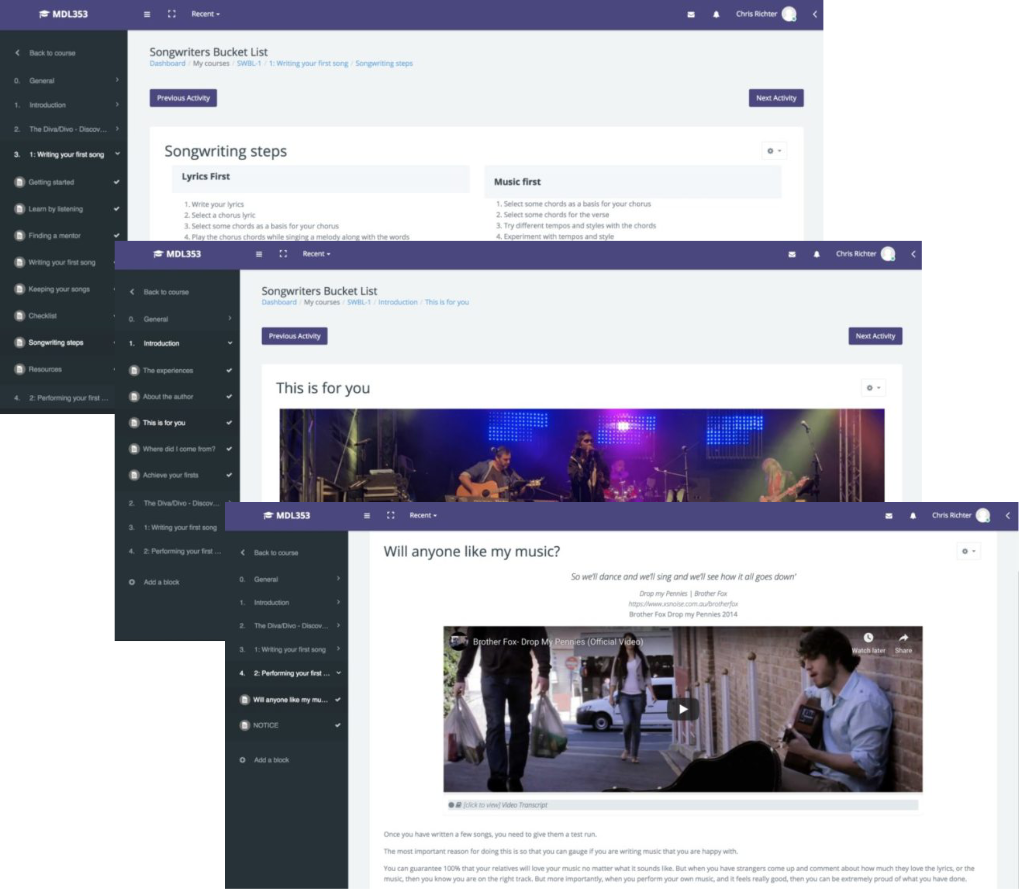Image resolution: width=1024 pixels, height=889 pixels.
Task: Open the Dashboard breadcrumb link in Songwriting steps window
Action: [167, 63]
